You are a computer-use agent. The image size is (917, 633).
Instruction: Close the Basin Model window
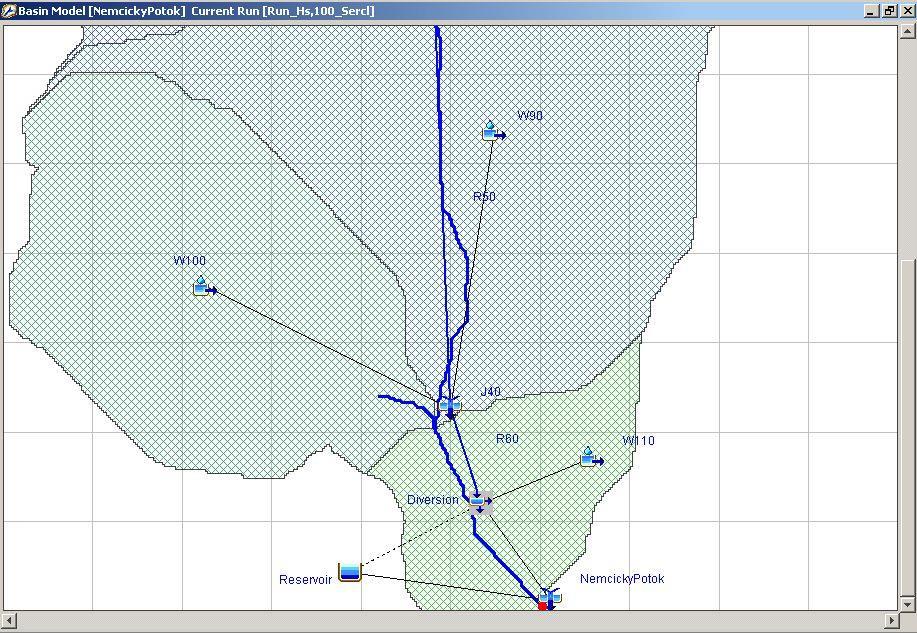click(906, 11)
